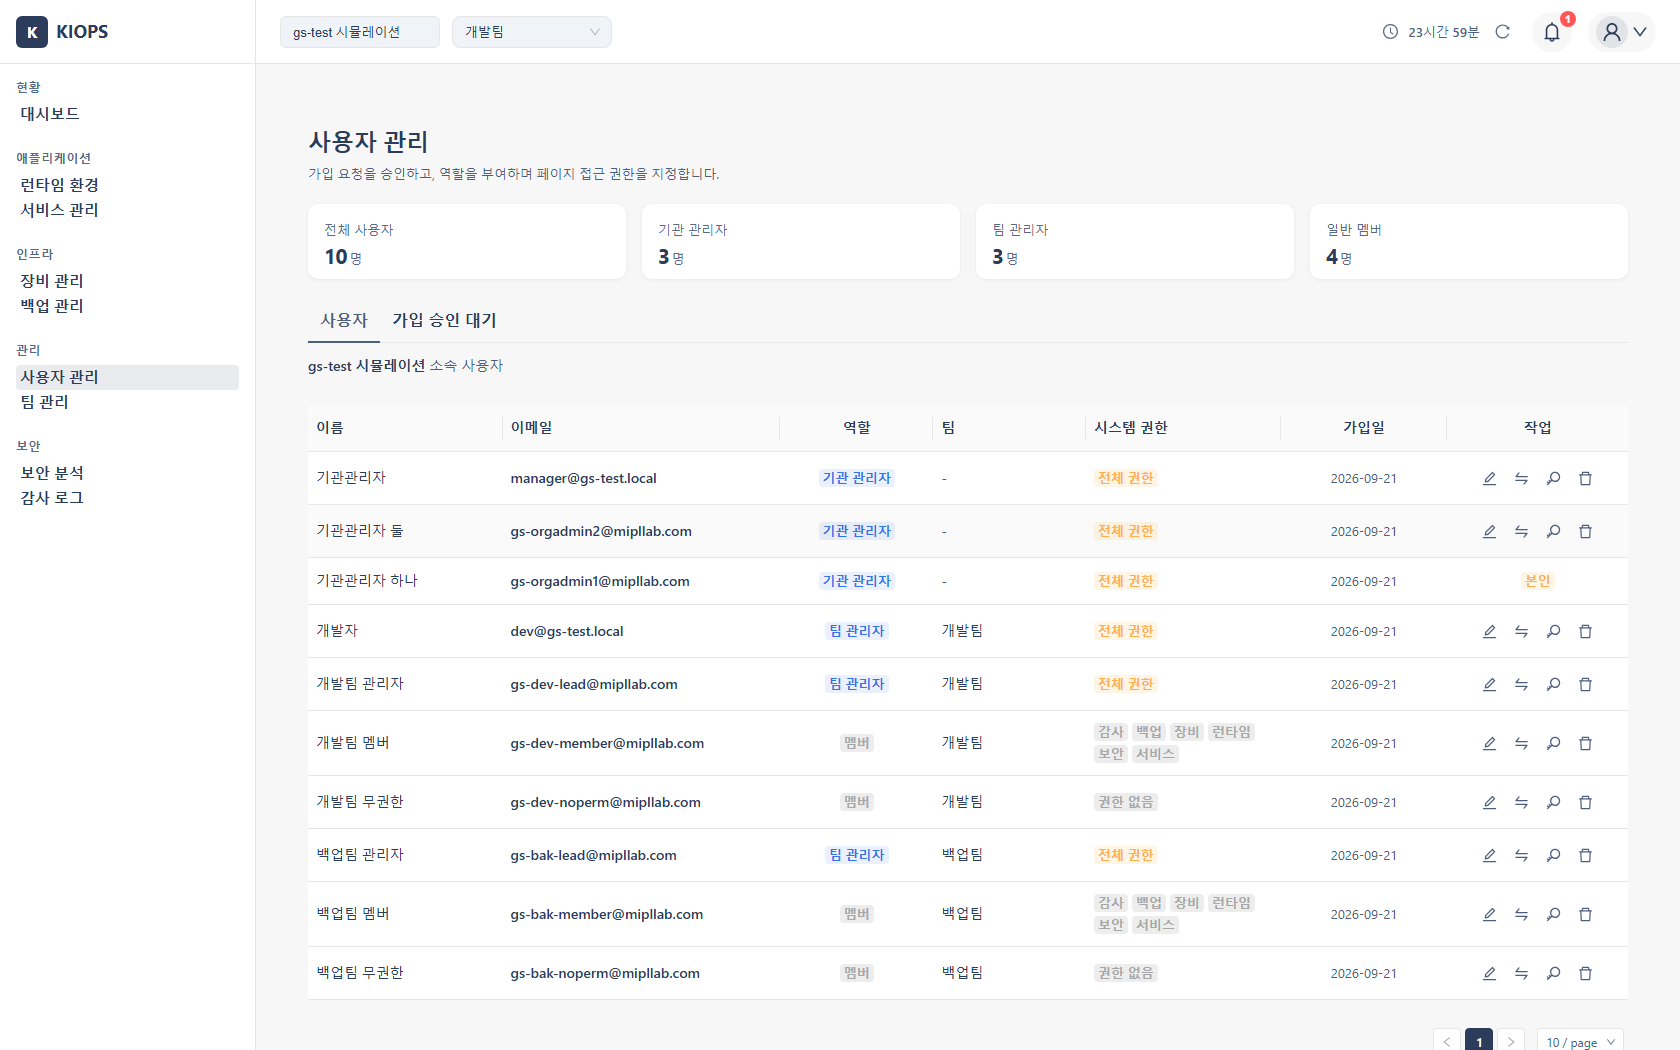Click the next page arrow
Viewport: 1680px width, 1050px height.
(1511, 1041)
